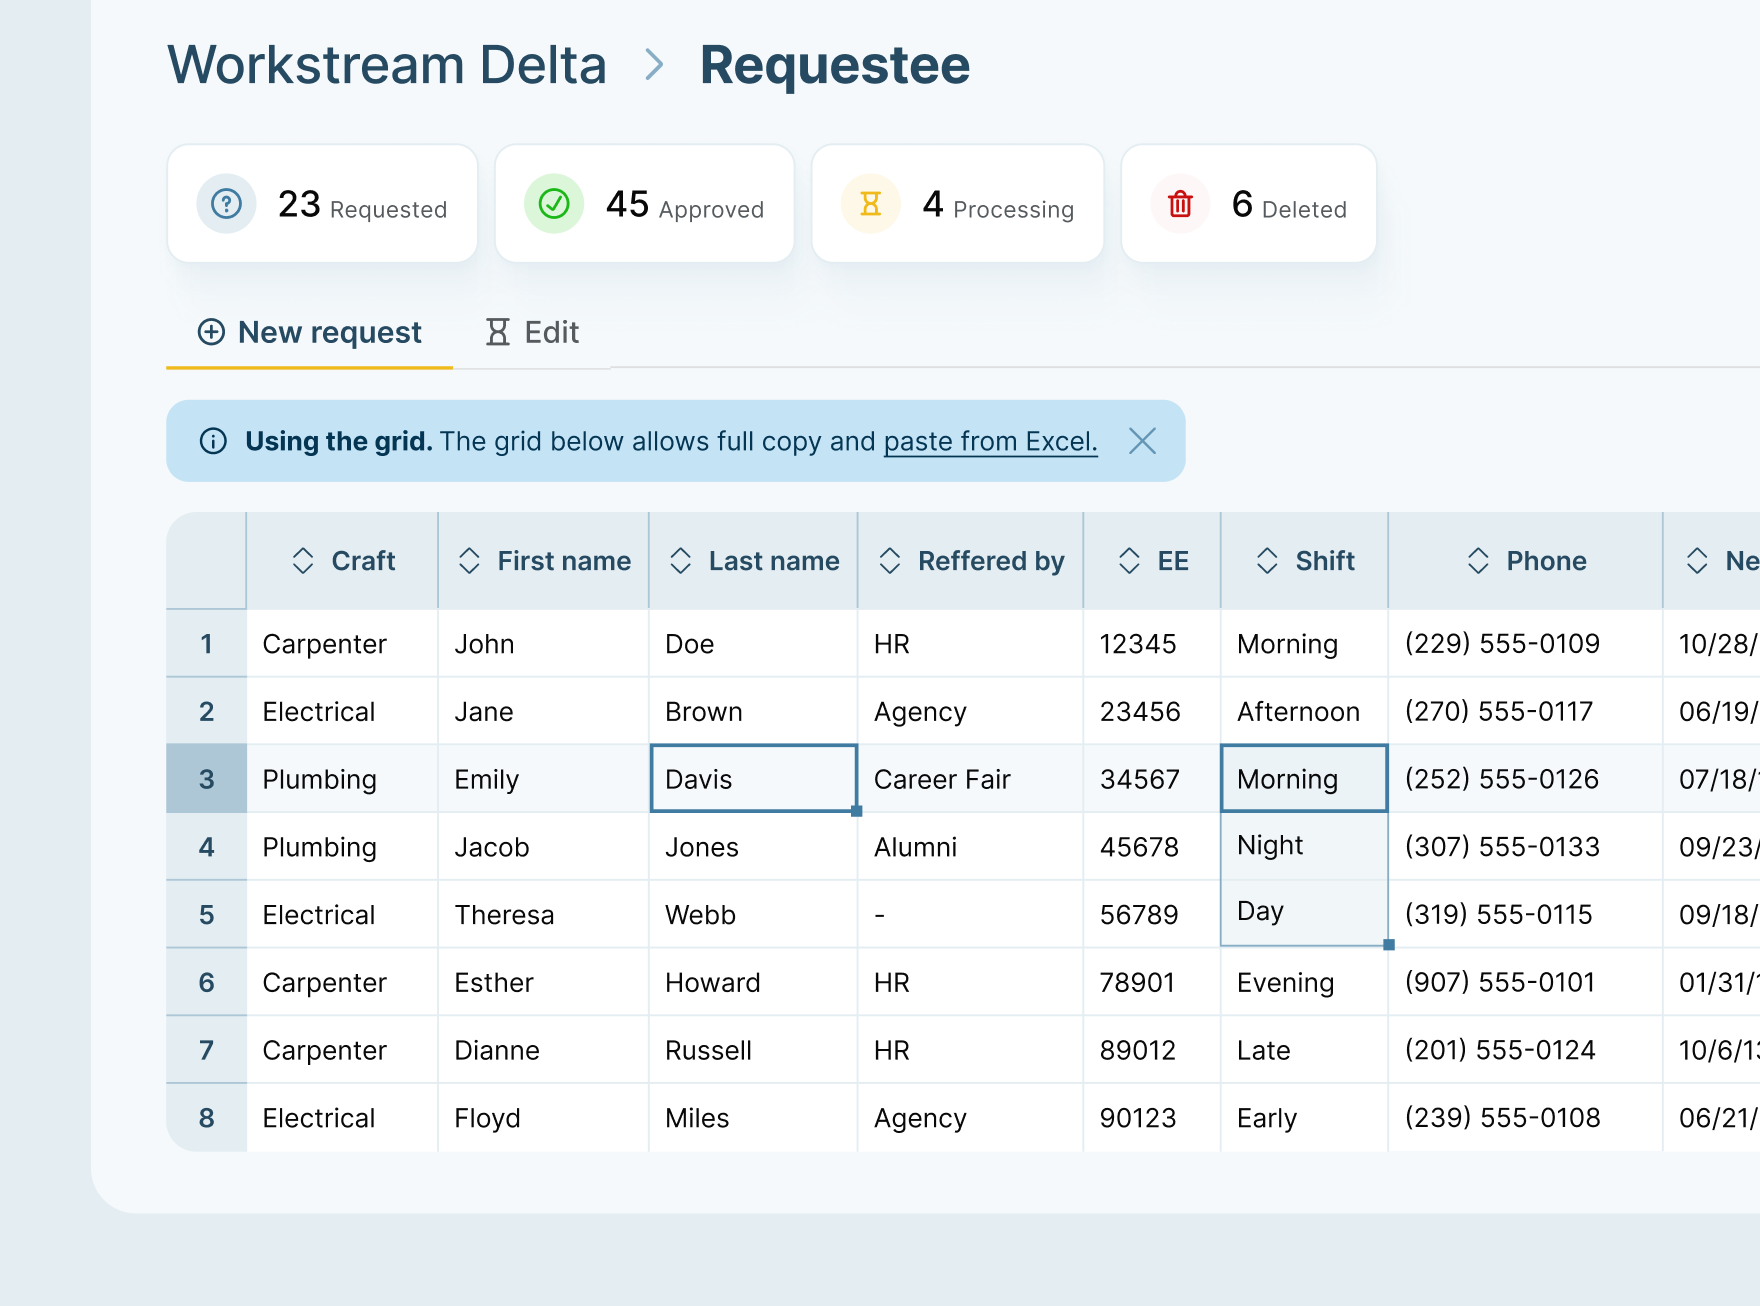Click the info icon in banner
Viewport: 1760px width, 1306px height.
pos(213,441)
